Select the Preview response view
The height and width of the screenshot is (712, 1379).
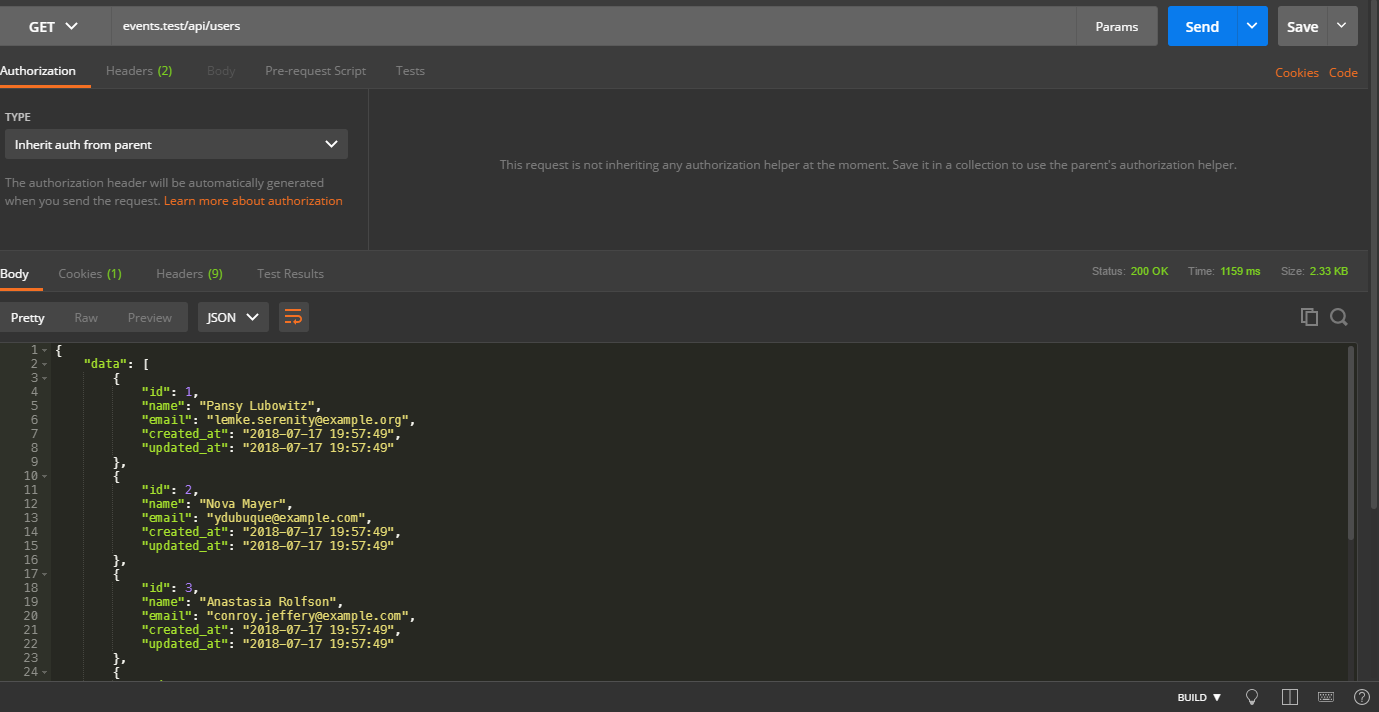coord(149,317)
